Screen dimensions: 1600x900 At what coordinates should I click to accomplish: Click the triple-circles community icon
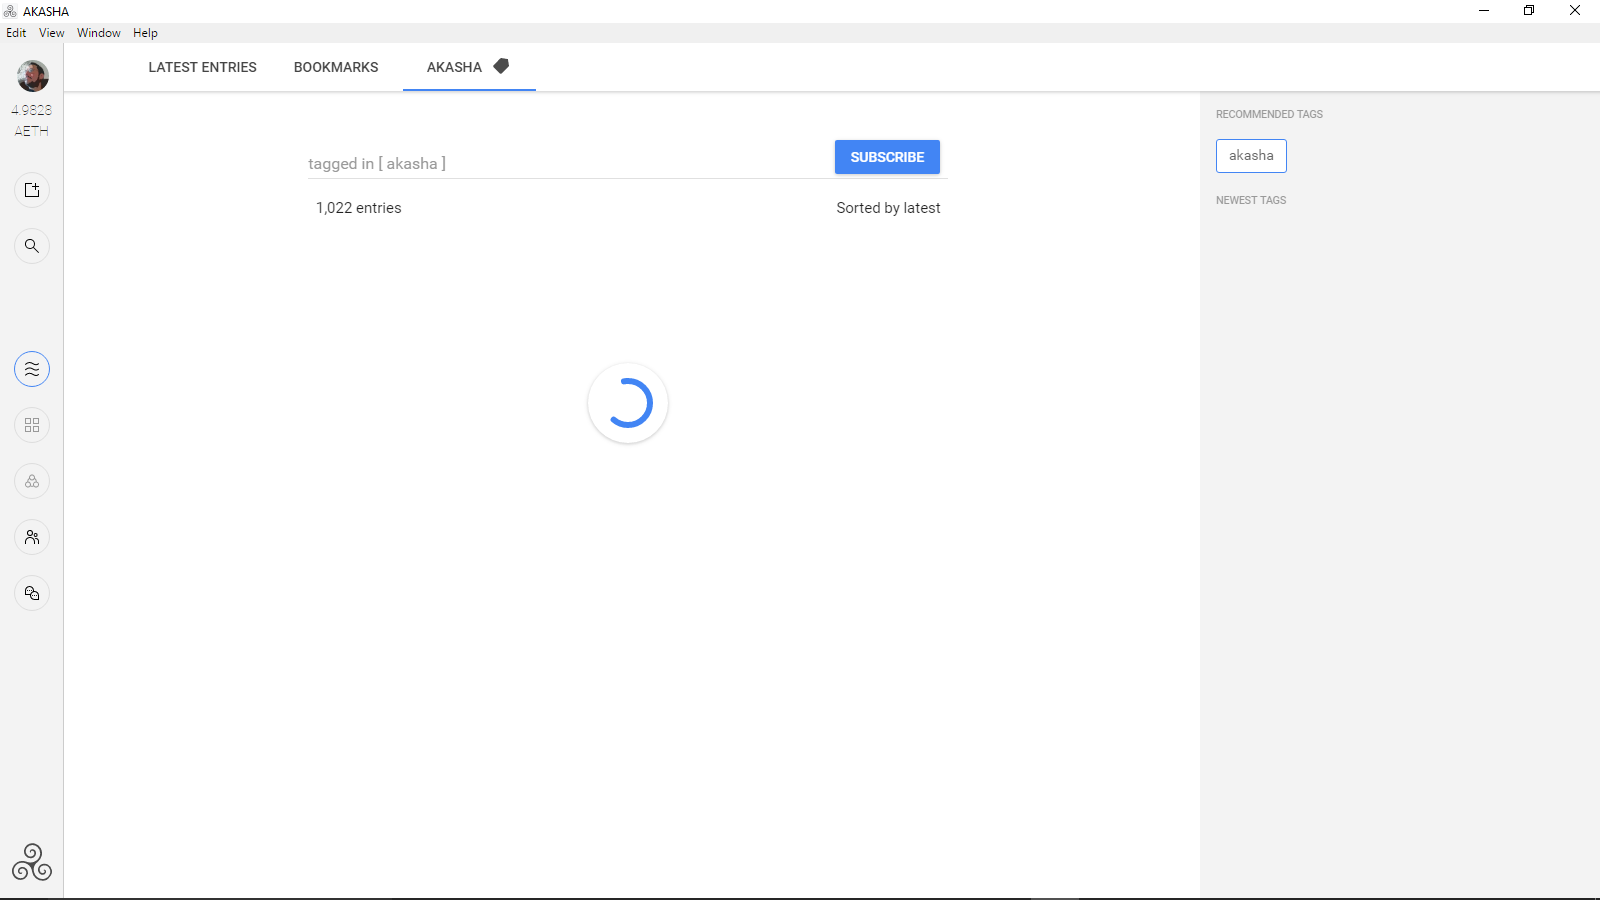32,481
